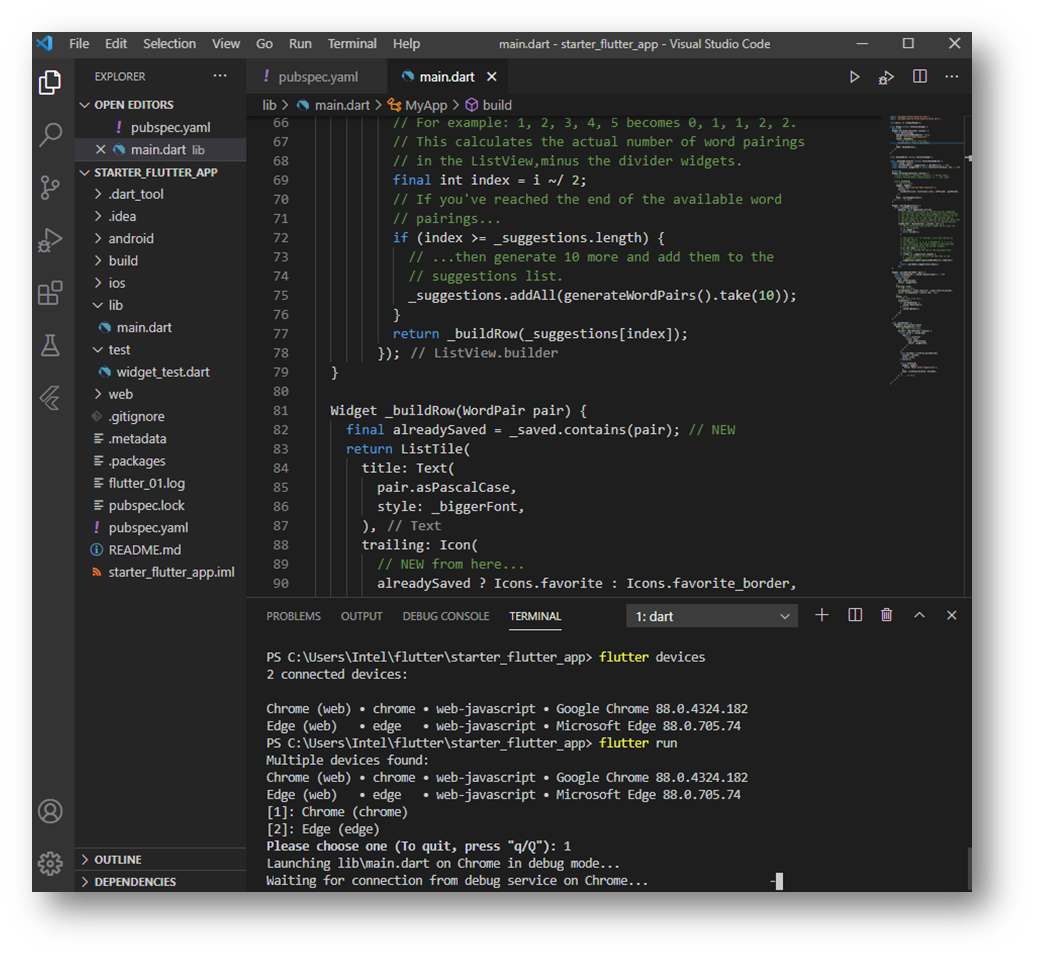
Task: Open the Explorer view in activity bar
Action: click(x=50, y=83)
